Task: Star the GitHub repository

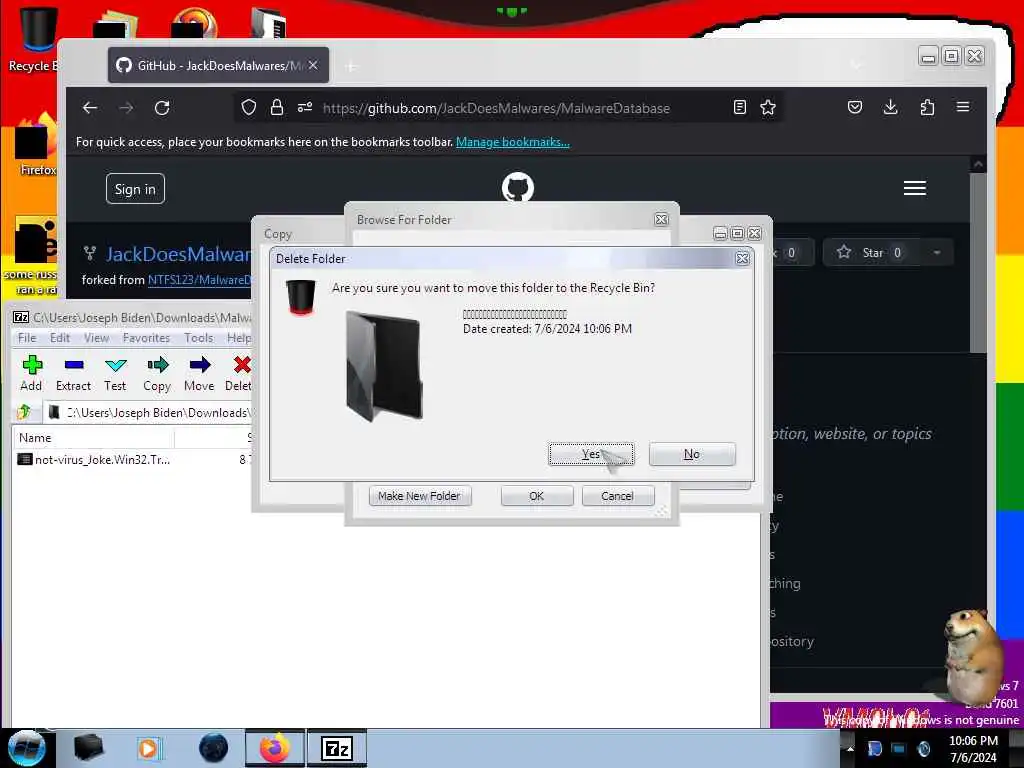Action: coord(871,253)
